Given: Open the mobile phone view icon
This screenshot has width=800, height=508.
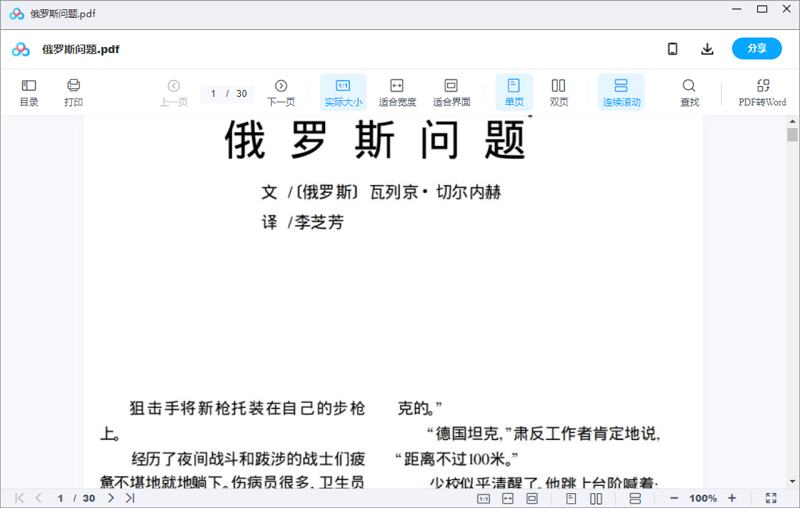Looking at the screenshot, I should click(x=673, y=49).
